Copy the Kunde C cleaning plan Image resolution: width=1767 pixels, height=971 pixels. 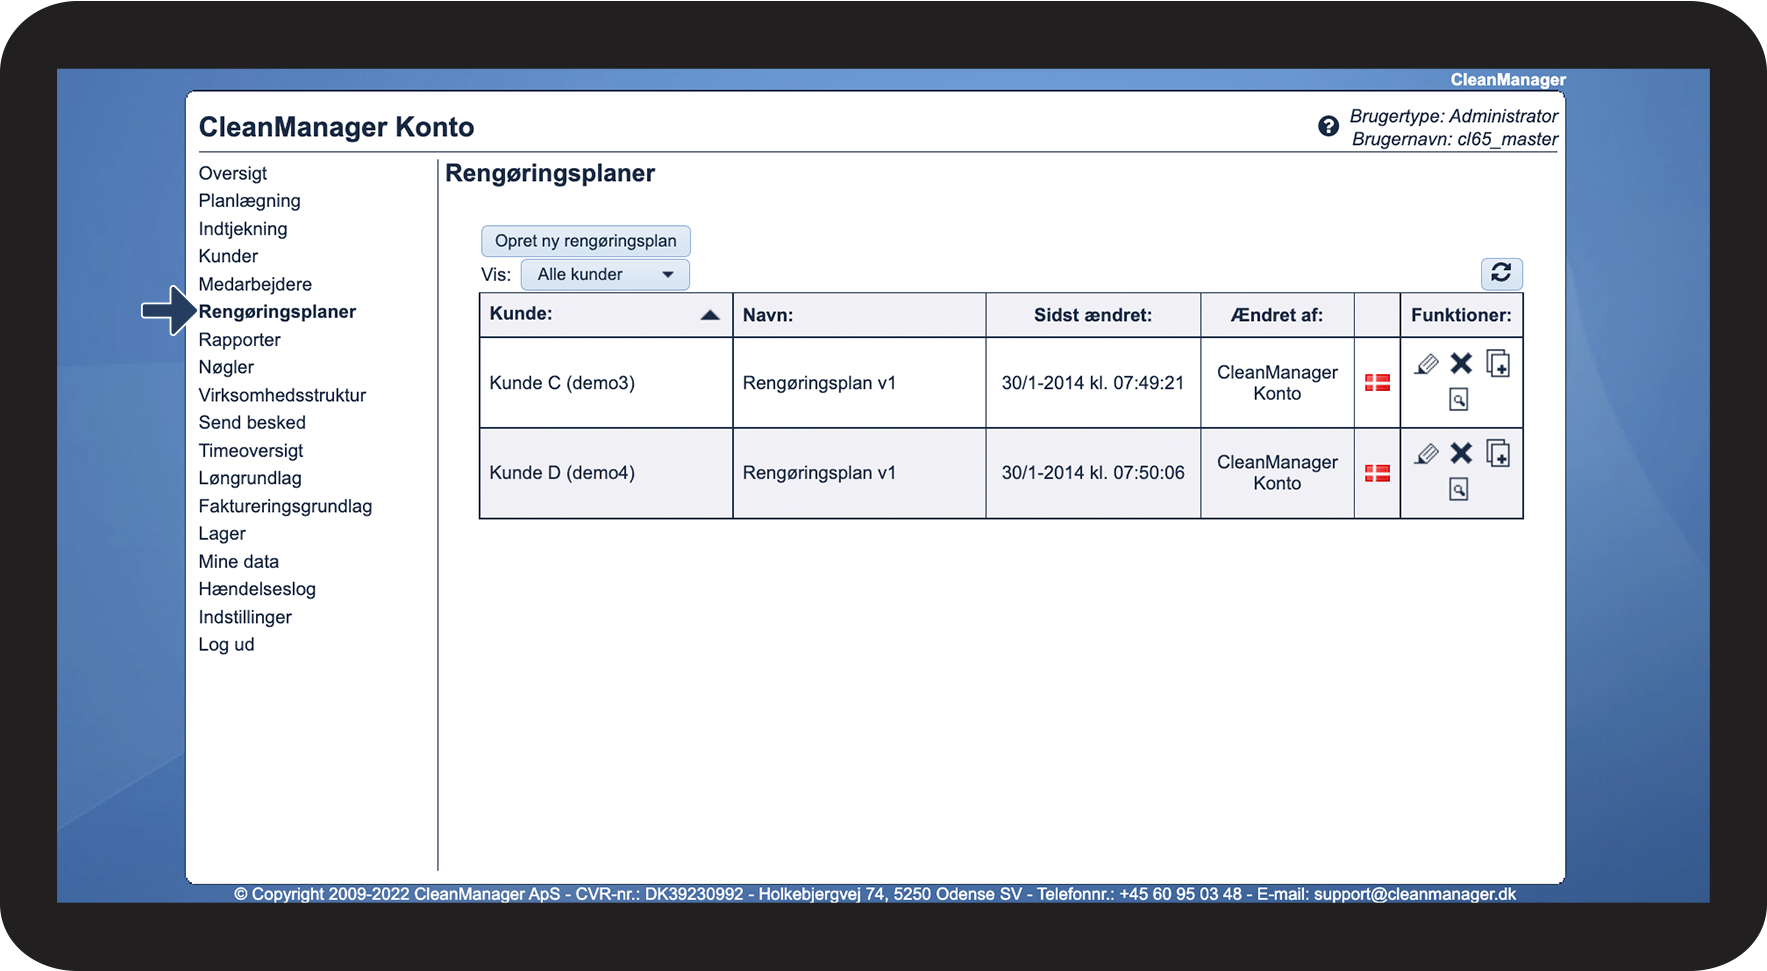[x=1497, y=363]
